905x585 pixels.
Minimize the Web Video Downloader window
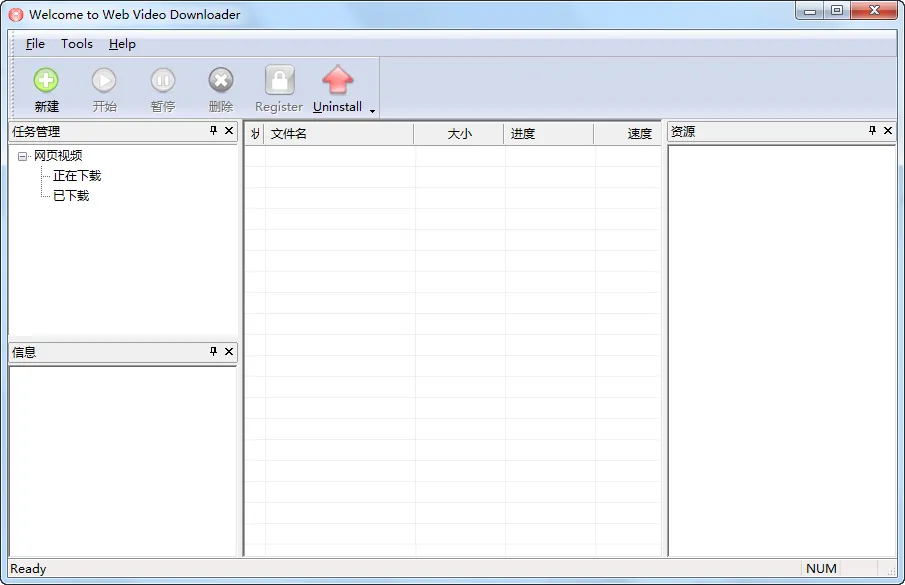click(810, 11)
